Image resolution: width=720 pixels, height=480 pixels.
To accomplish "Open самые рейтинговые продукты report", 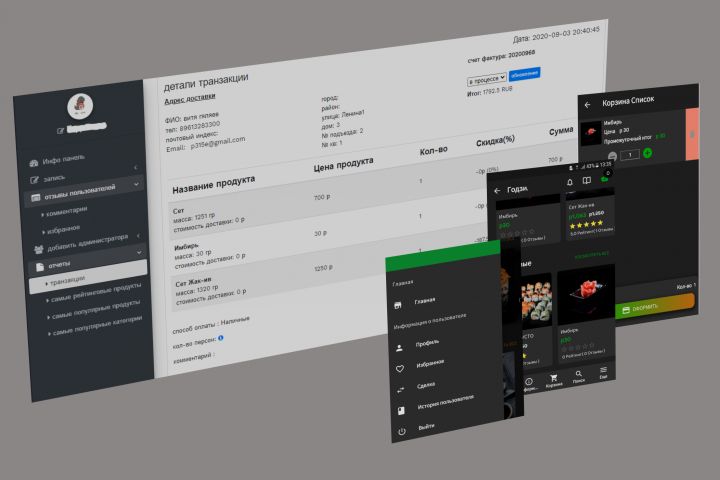I will 96,292.
